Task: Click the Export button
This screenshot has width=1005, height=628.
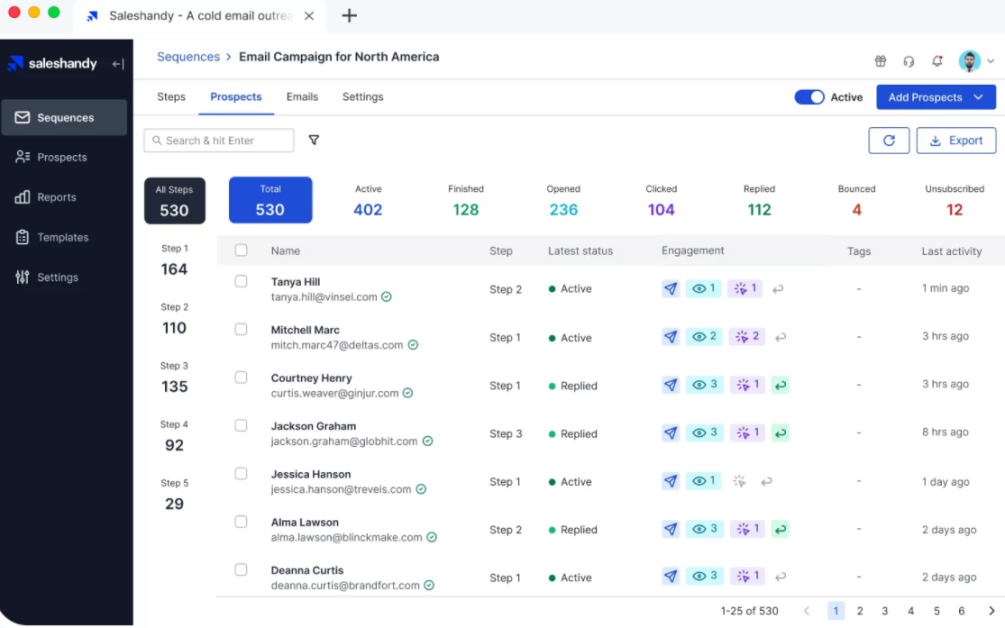Action: (x=956, y=141)
